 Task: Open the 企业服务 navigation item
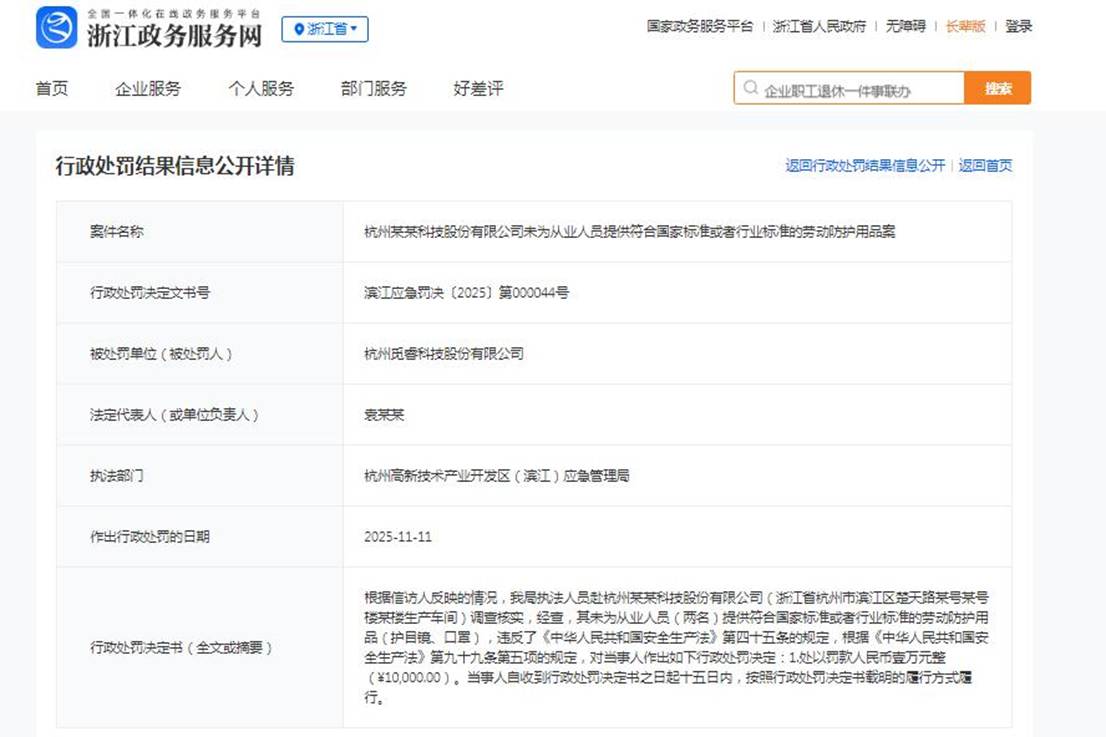(148, 89)
